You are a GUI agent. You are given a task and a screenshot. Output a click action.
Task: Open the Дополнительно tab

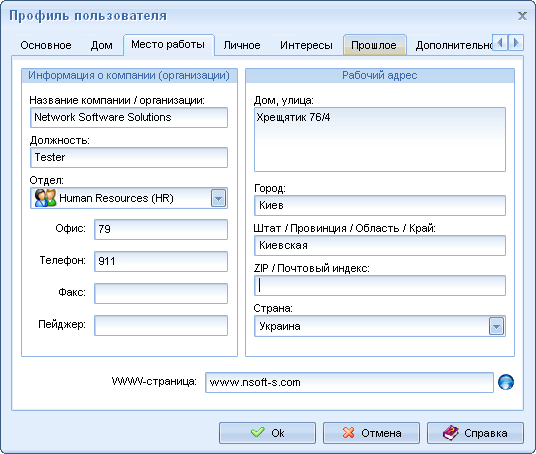click(x=453, y=45)
